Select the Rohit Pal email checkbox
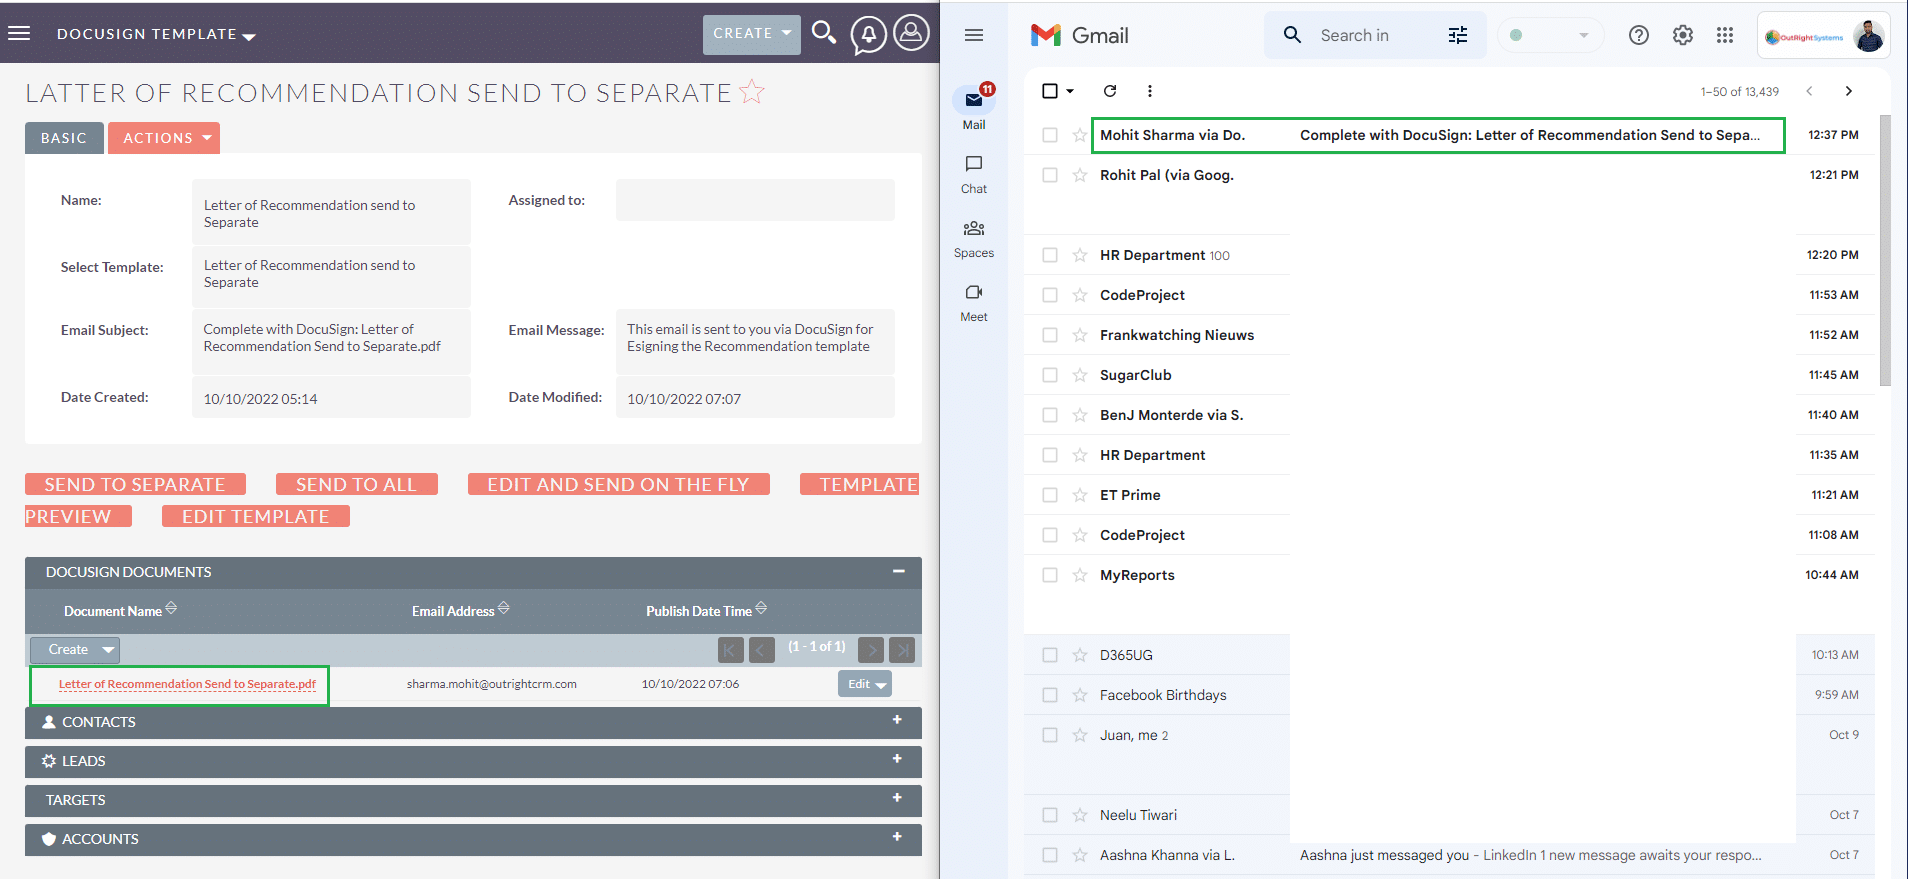The height and width of the screenshot is (879, 1908). click(1050, 175)
